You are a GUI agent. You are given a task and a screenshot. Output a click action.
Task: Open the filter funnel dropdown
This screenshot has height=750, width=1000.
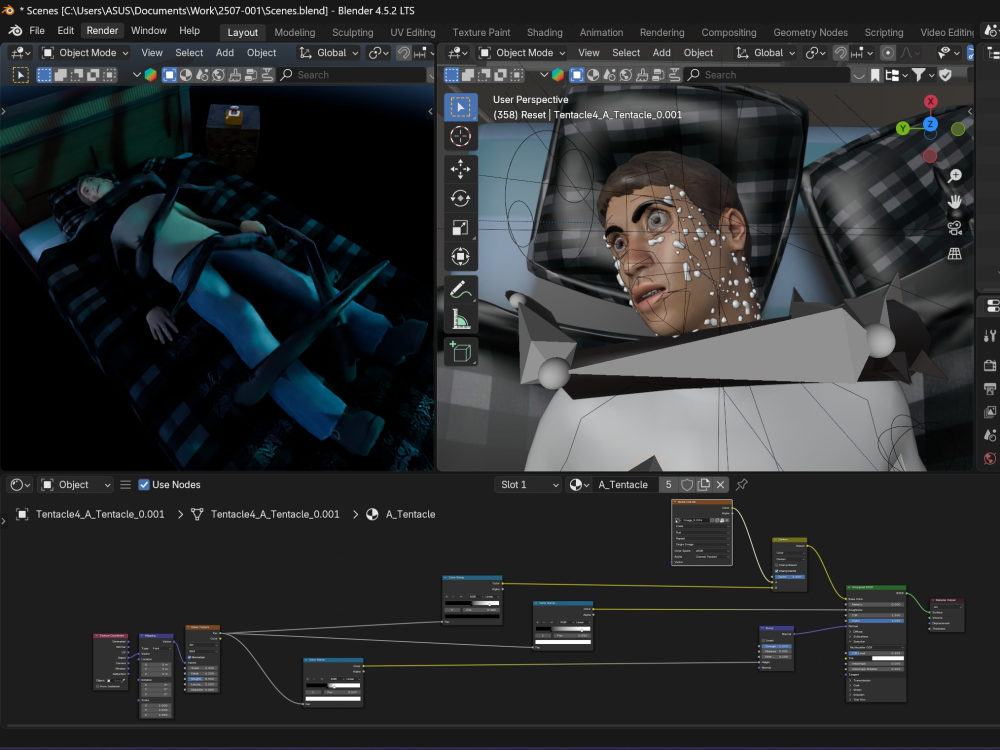pos(923,75)
